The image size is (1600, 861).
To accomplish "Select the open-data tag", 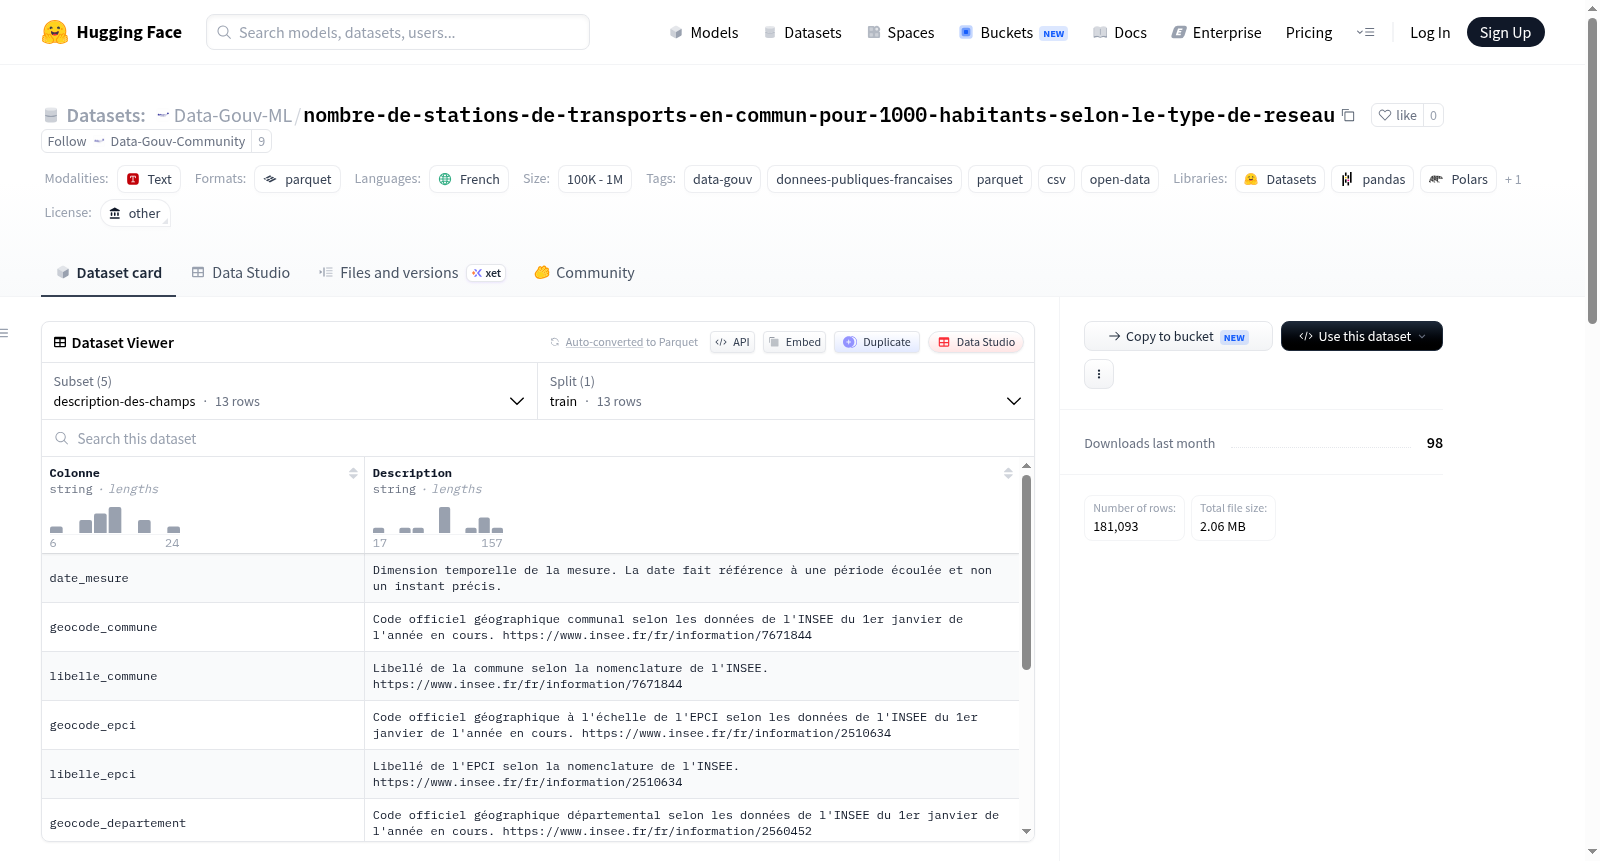I will point(1120,179).
